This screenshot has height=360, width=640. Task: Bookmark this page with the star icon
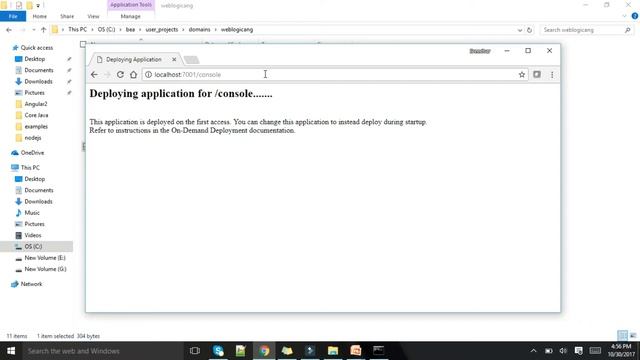[522, 75]
